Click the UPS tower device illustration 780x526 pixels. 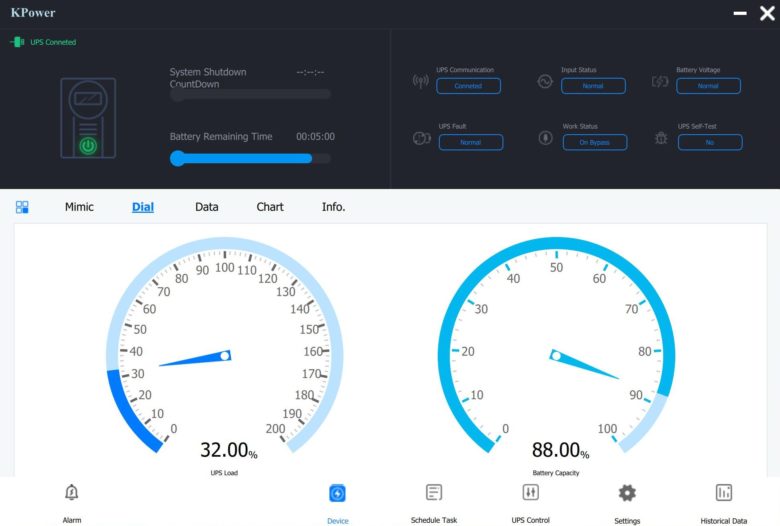(88, 118)
